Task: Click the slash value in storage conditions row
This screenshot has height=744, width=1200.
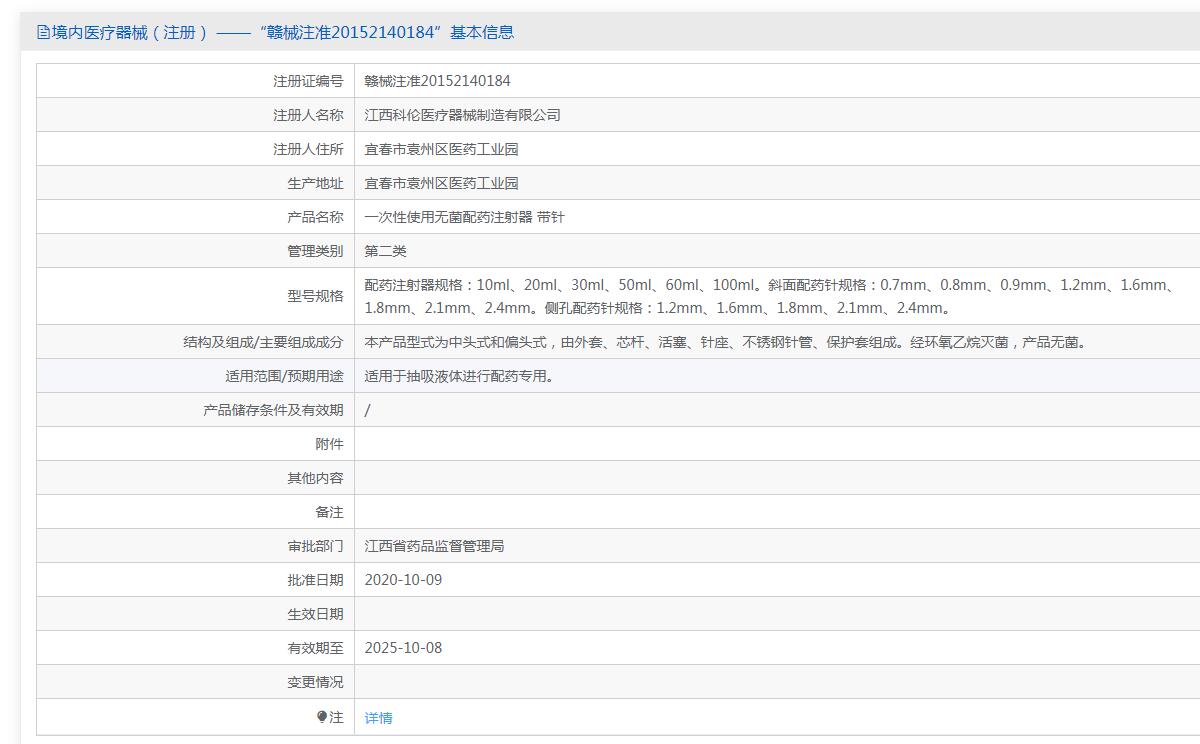Action: [x=367, y=410]
